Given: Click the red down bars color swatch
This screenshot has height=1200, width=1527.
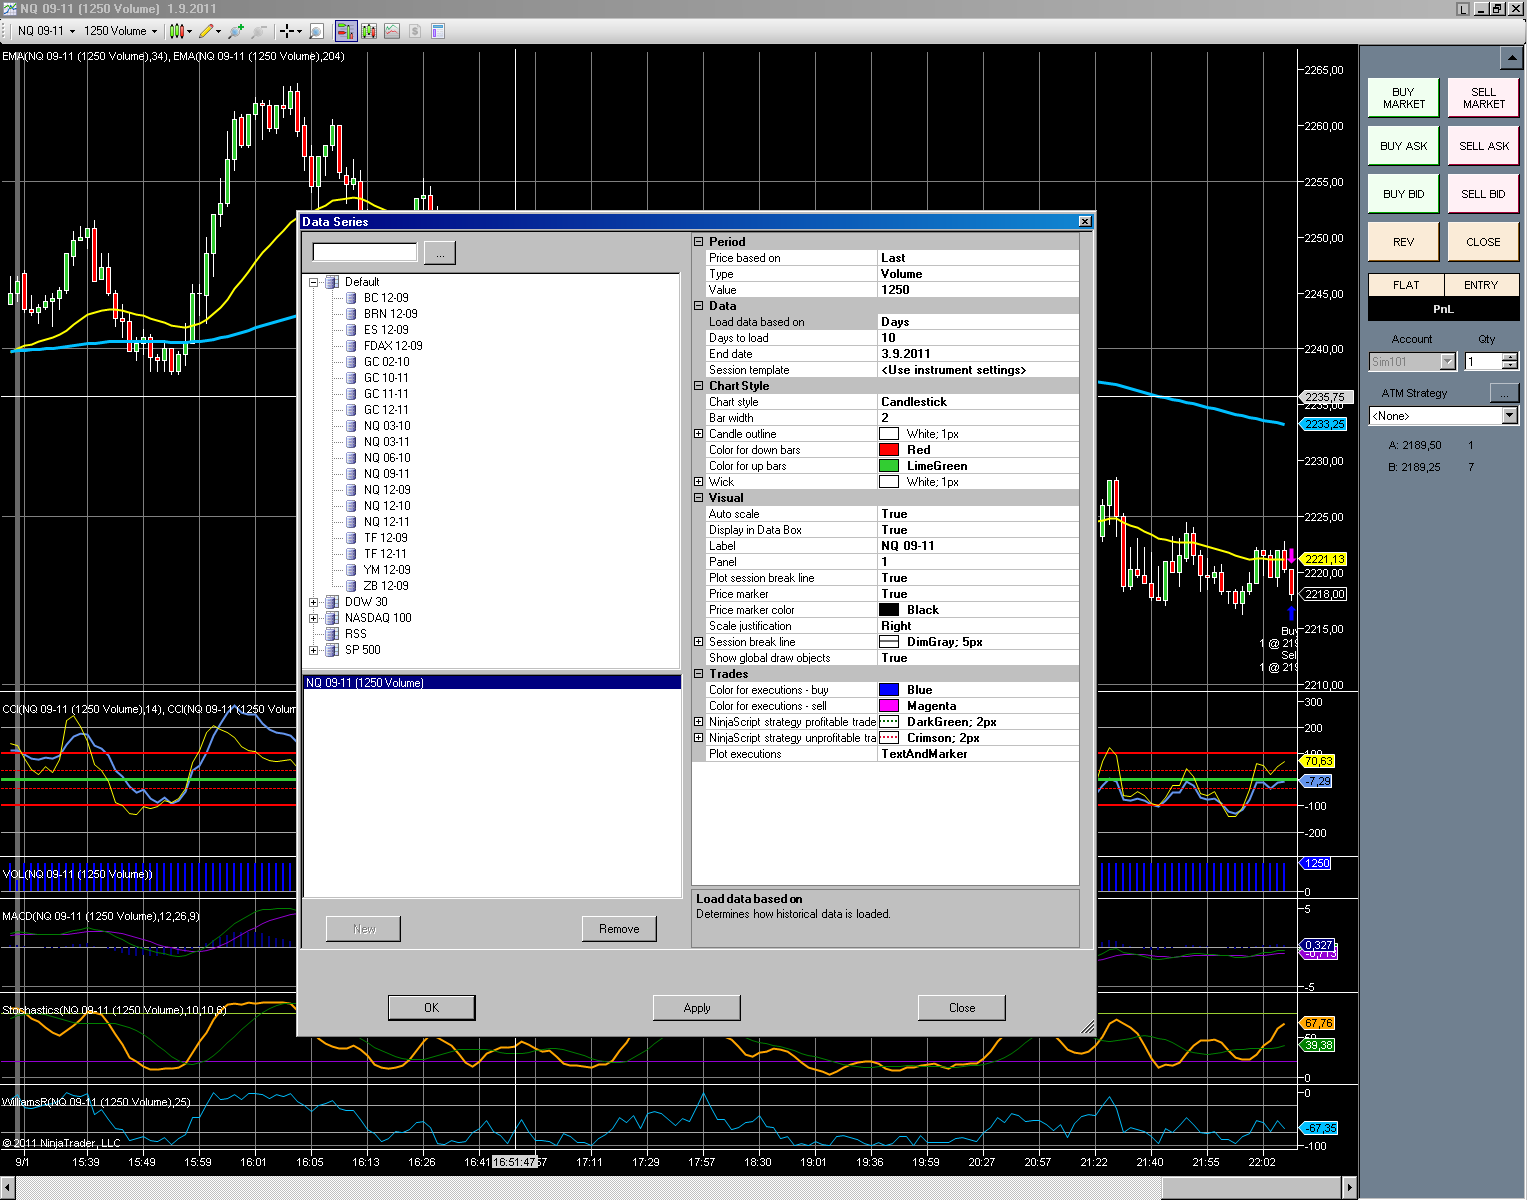Looking at the screenshot, I should pyautogui.click(x=888, y=450).
